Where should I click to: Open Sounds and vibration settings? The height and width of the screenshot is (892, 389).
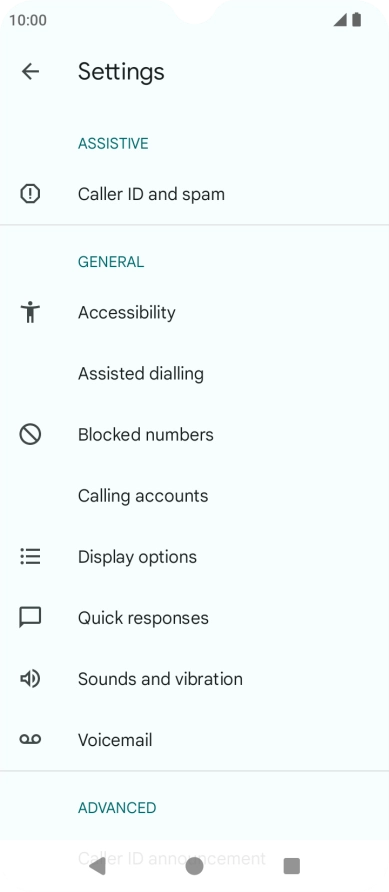(x=194, y=679)
